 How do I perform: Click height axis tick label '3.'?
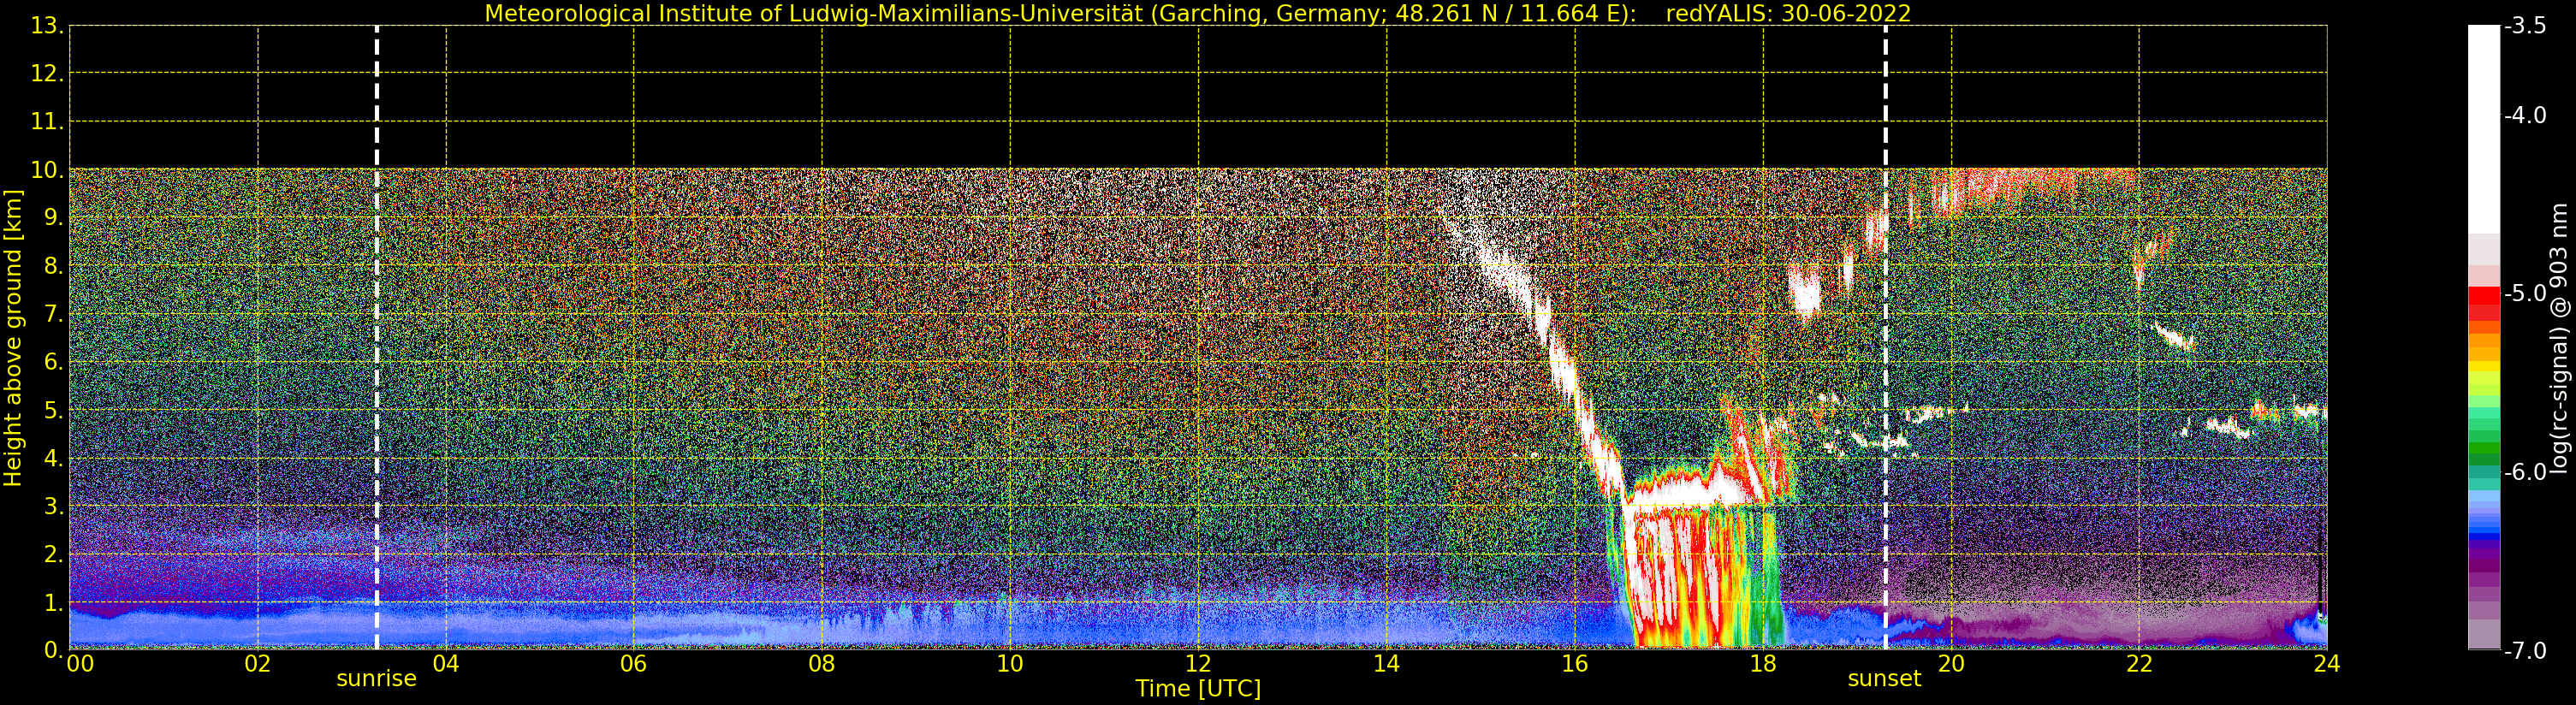pos(53,506)
